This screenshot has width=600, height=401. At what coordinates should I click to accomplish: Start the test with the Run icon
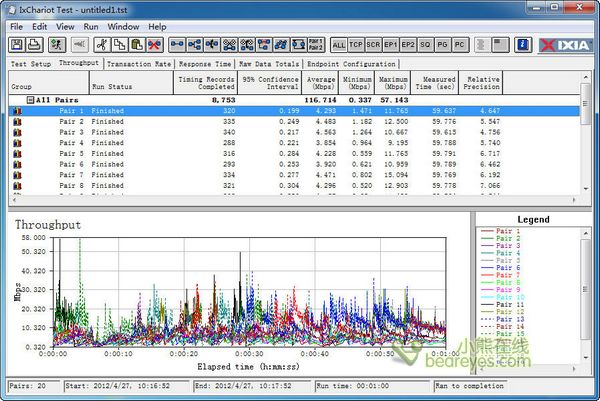(x=57, y=45)
